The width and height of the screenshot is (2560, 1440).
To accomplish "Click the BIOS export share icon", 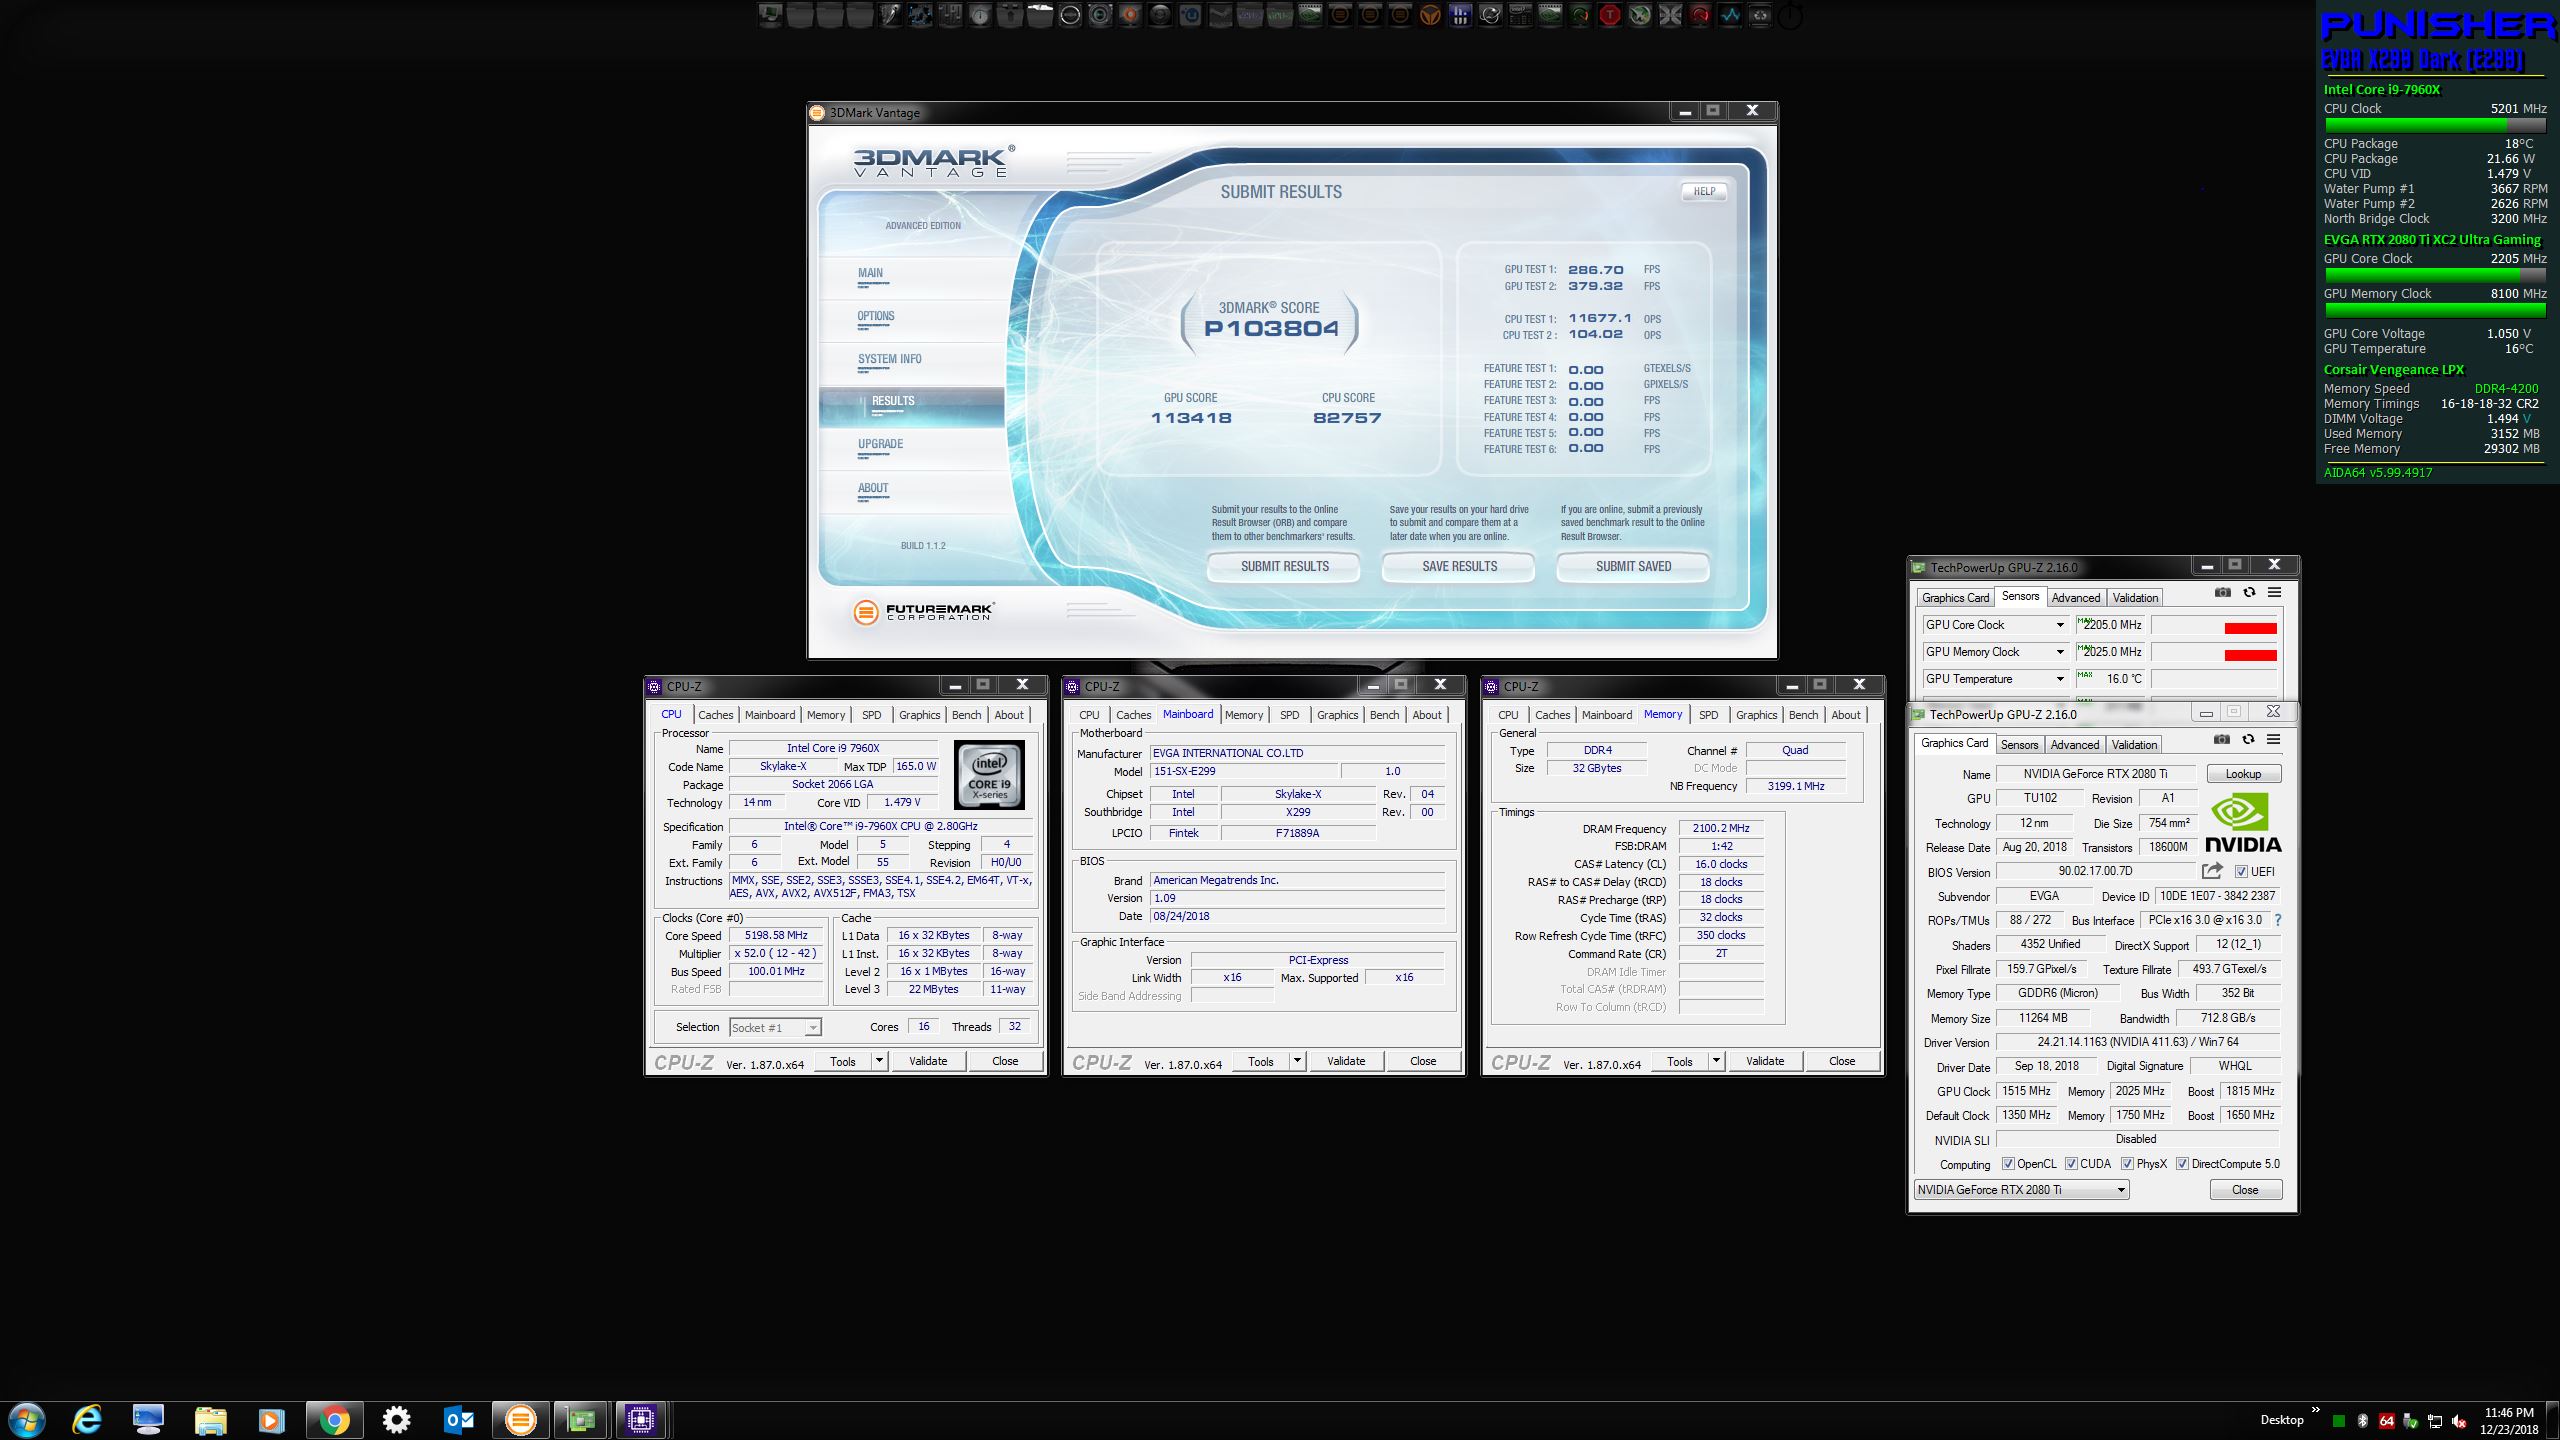I will click(x=2211, y=871).
